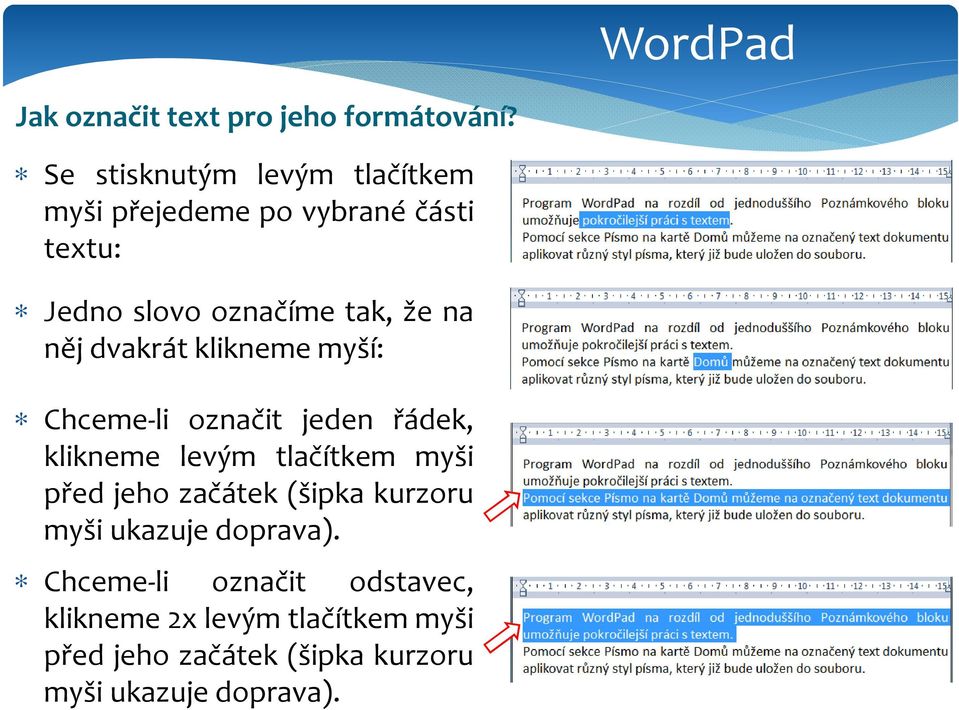
Task: Click ruler indent marker above highlighted 'Domů' screenshot
Action: tap(522, 298)
